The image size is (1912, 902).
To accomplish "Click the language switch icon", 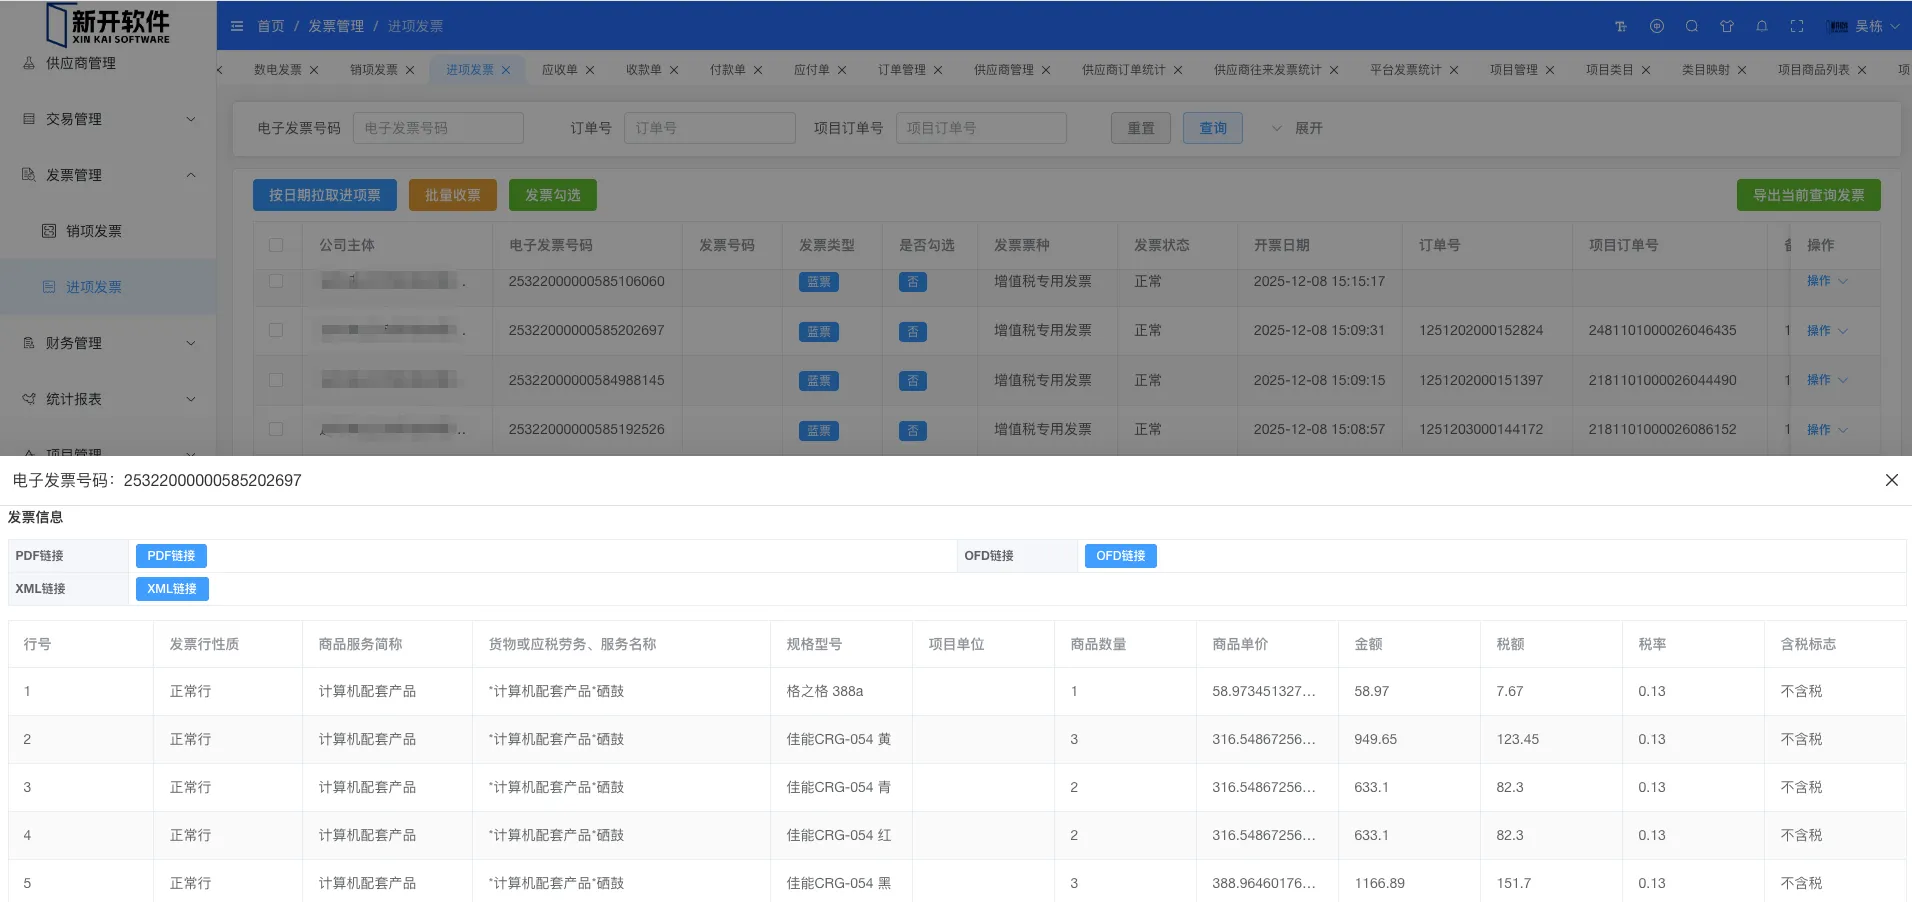I will point(1657,26).
